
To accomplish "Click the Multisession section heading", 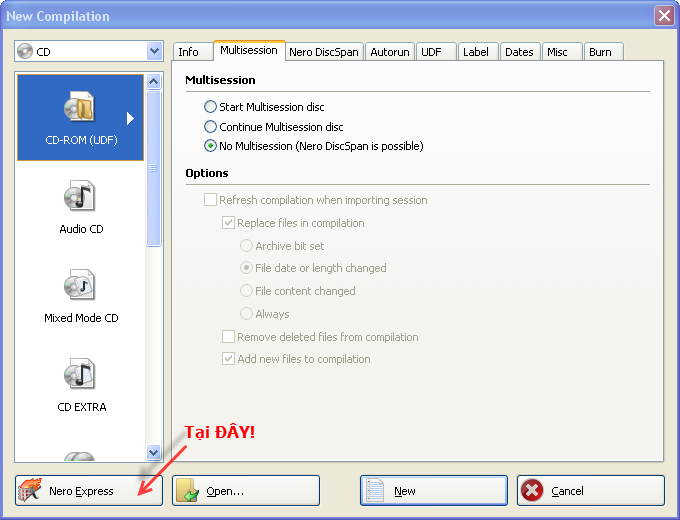I will pos(220,80).
